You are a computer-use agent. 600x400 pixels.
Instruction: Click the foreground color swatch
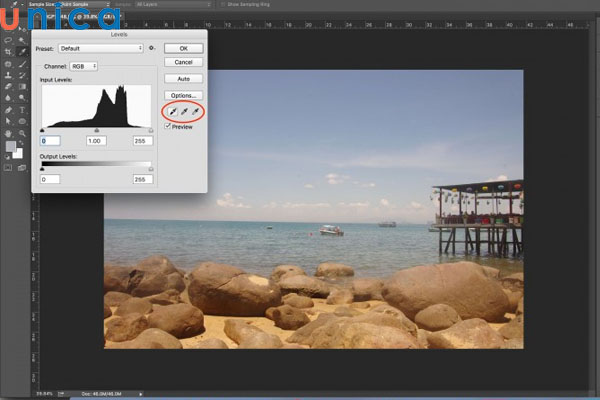11,146
